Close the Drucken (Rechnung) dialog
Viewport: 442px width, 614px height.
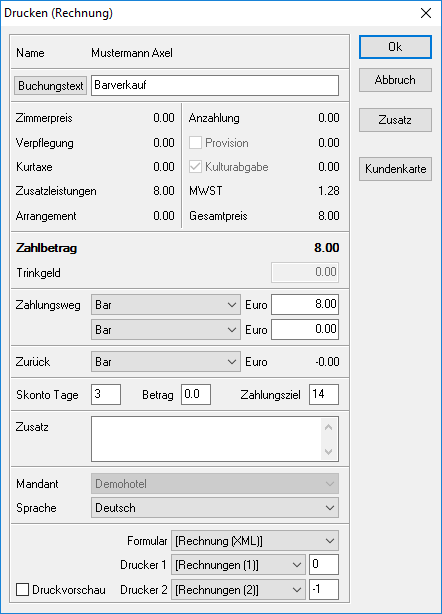(x=426, y=13)
